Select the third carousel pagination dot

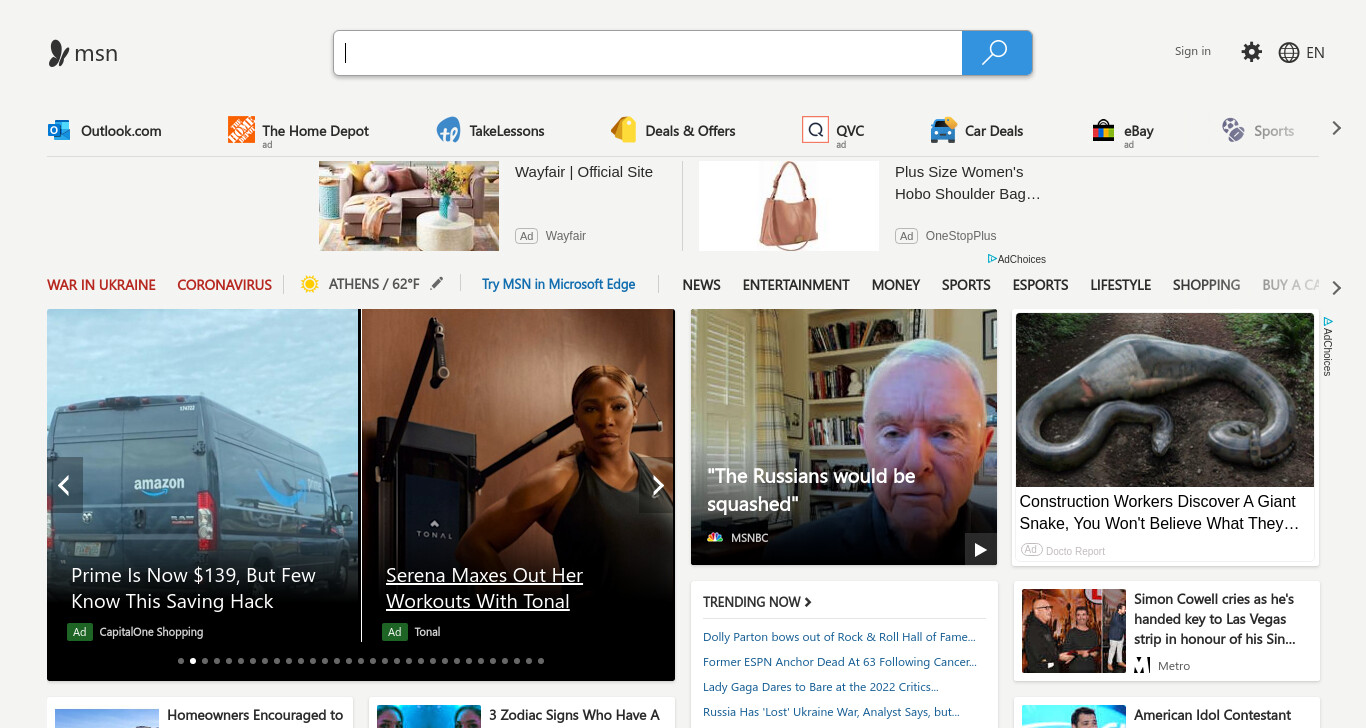pos(205,661)
